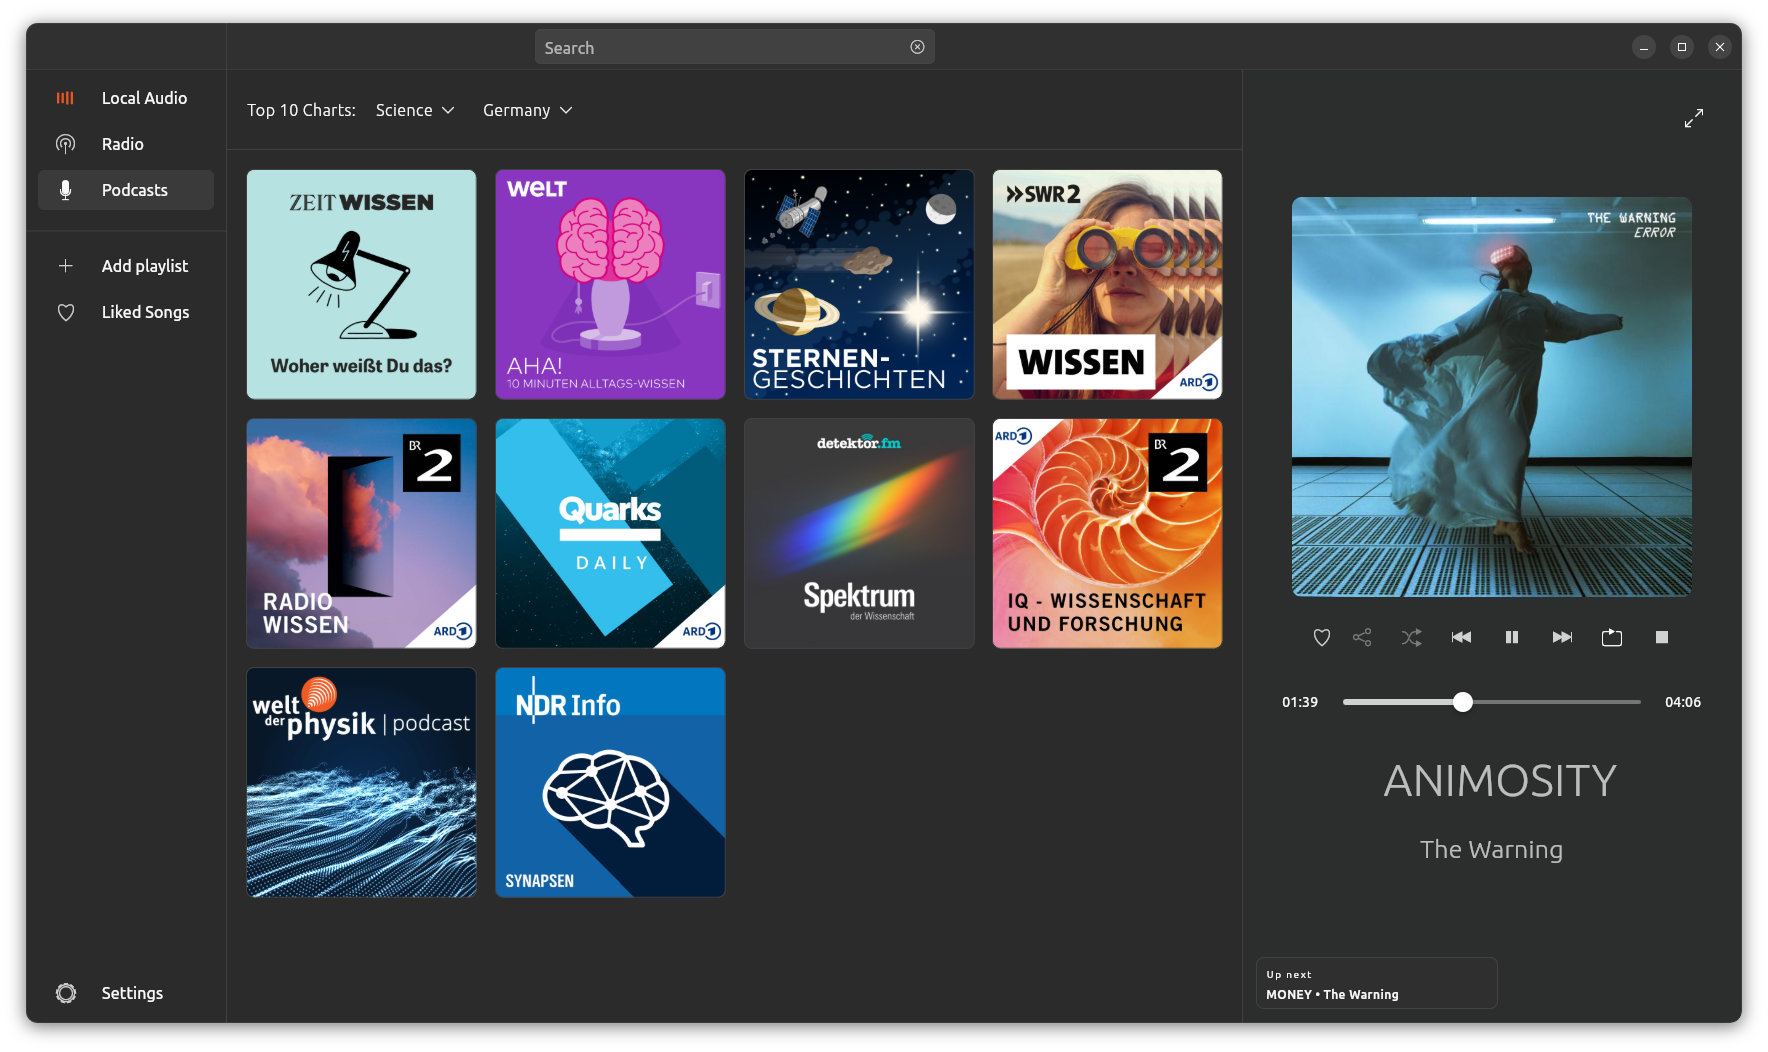Screen dimensions: 1768x1052
Task: Open the NDR Info Synapsen podcast
Action: point(610,782)
